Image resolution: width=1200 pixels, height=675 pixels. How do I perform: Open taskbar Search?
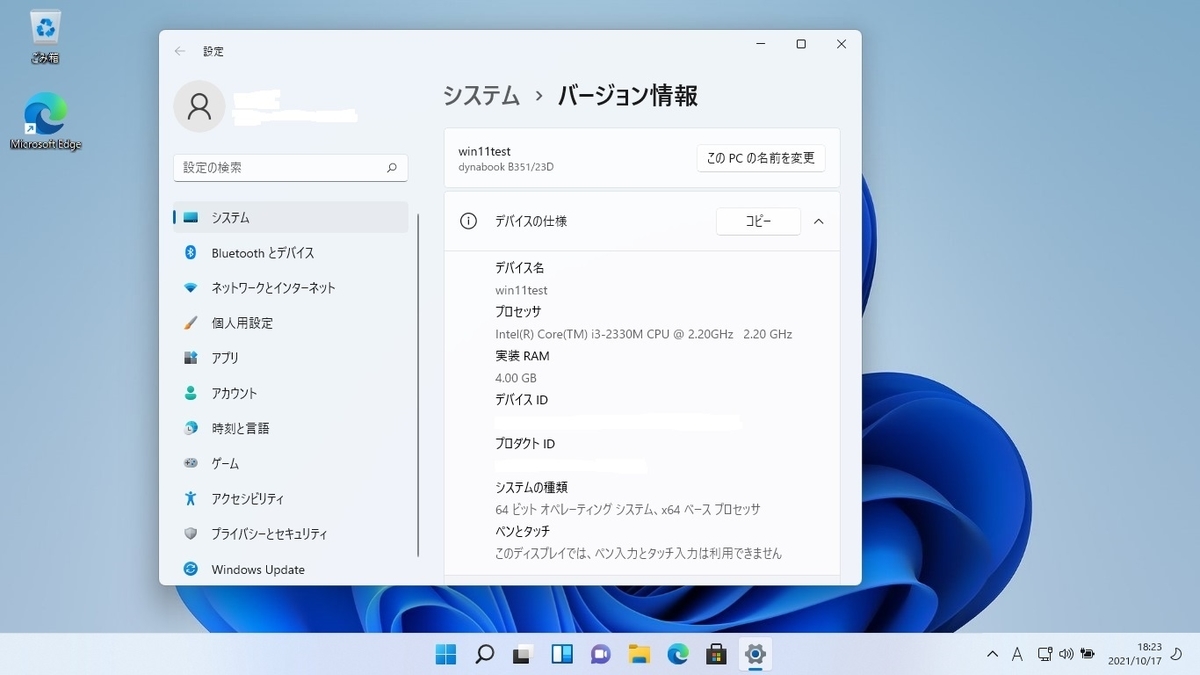pyautogui.click(x=484, y=654)
